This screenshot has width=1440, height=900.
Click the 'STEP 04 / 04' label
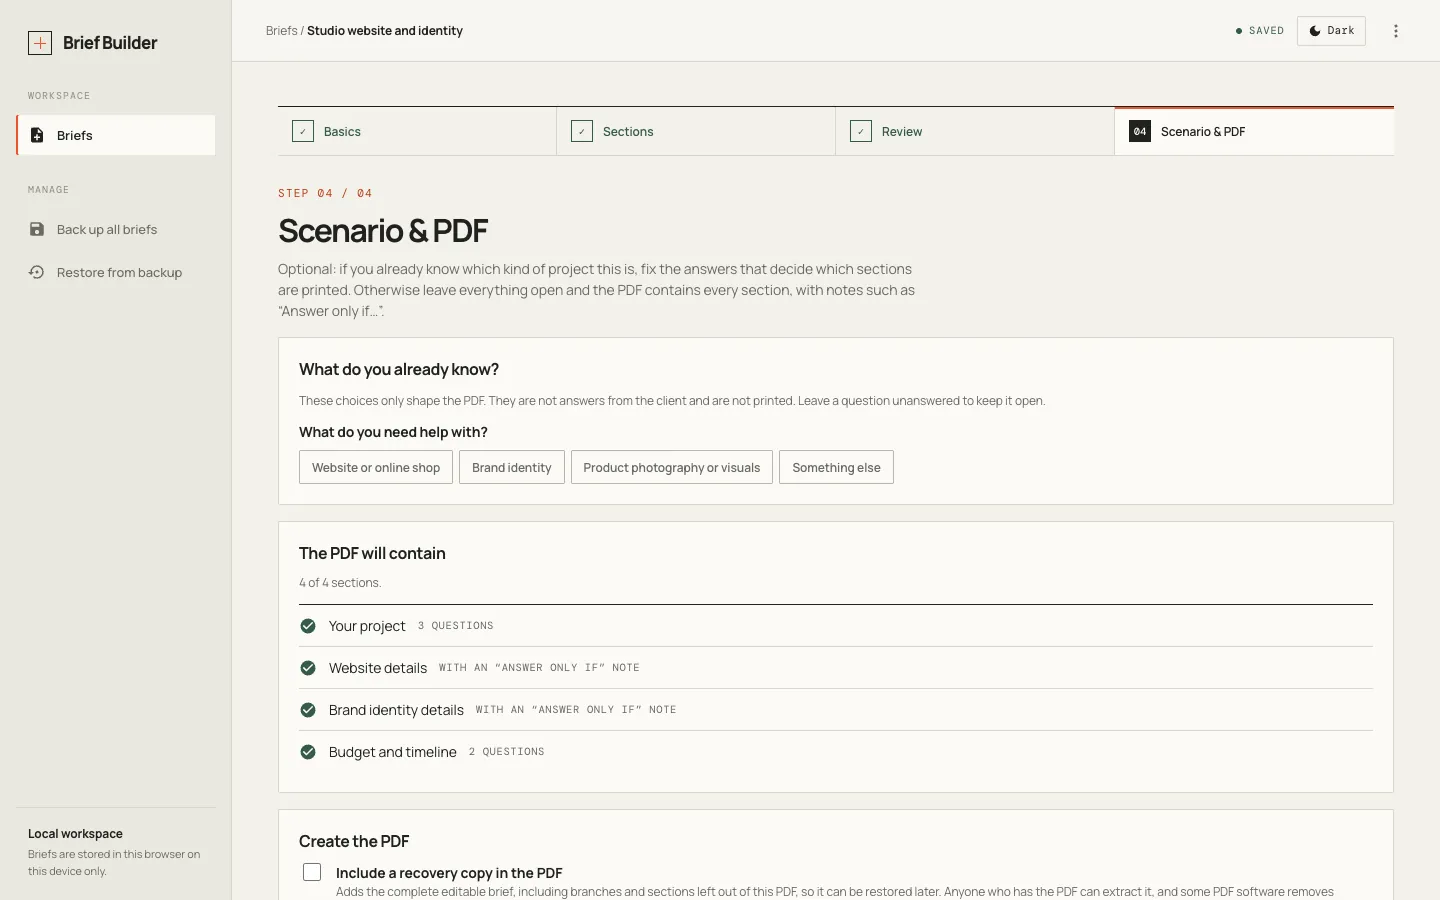325,193
